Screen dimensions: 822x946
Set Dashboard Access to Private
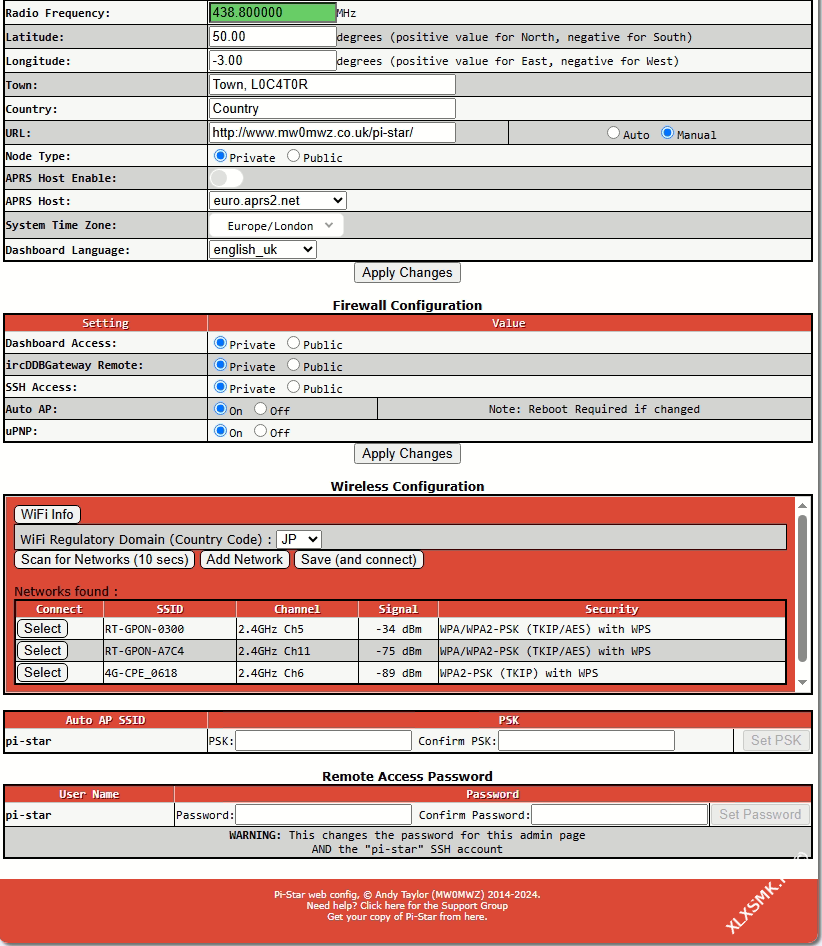pos(220,343)
